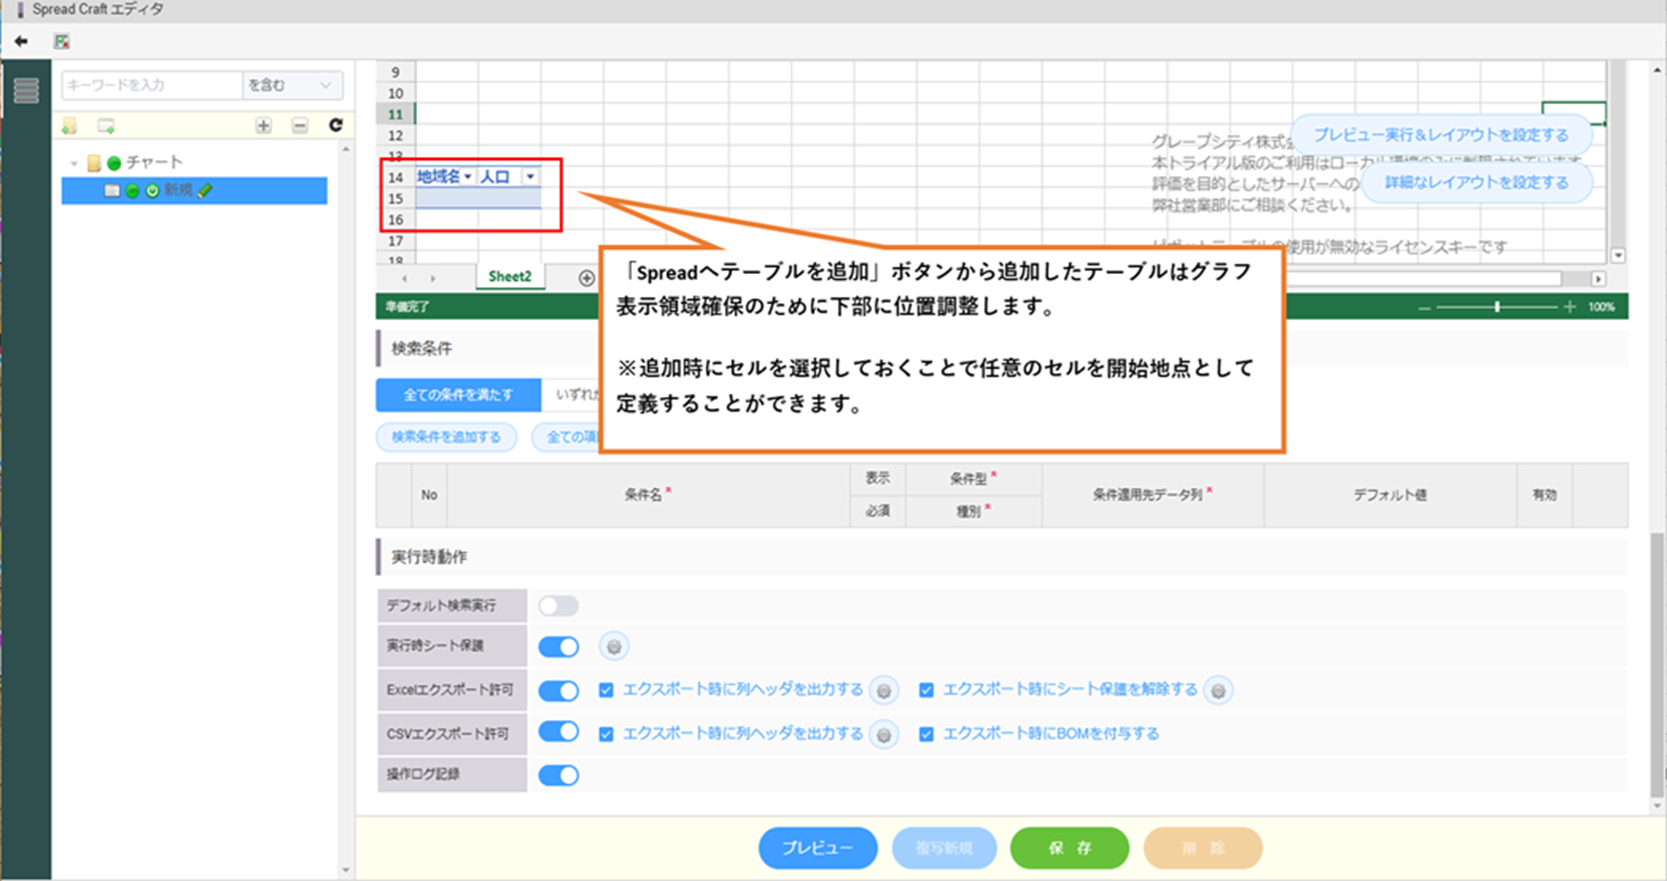Click the back arrow icon

point(21,42)
